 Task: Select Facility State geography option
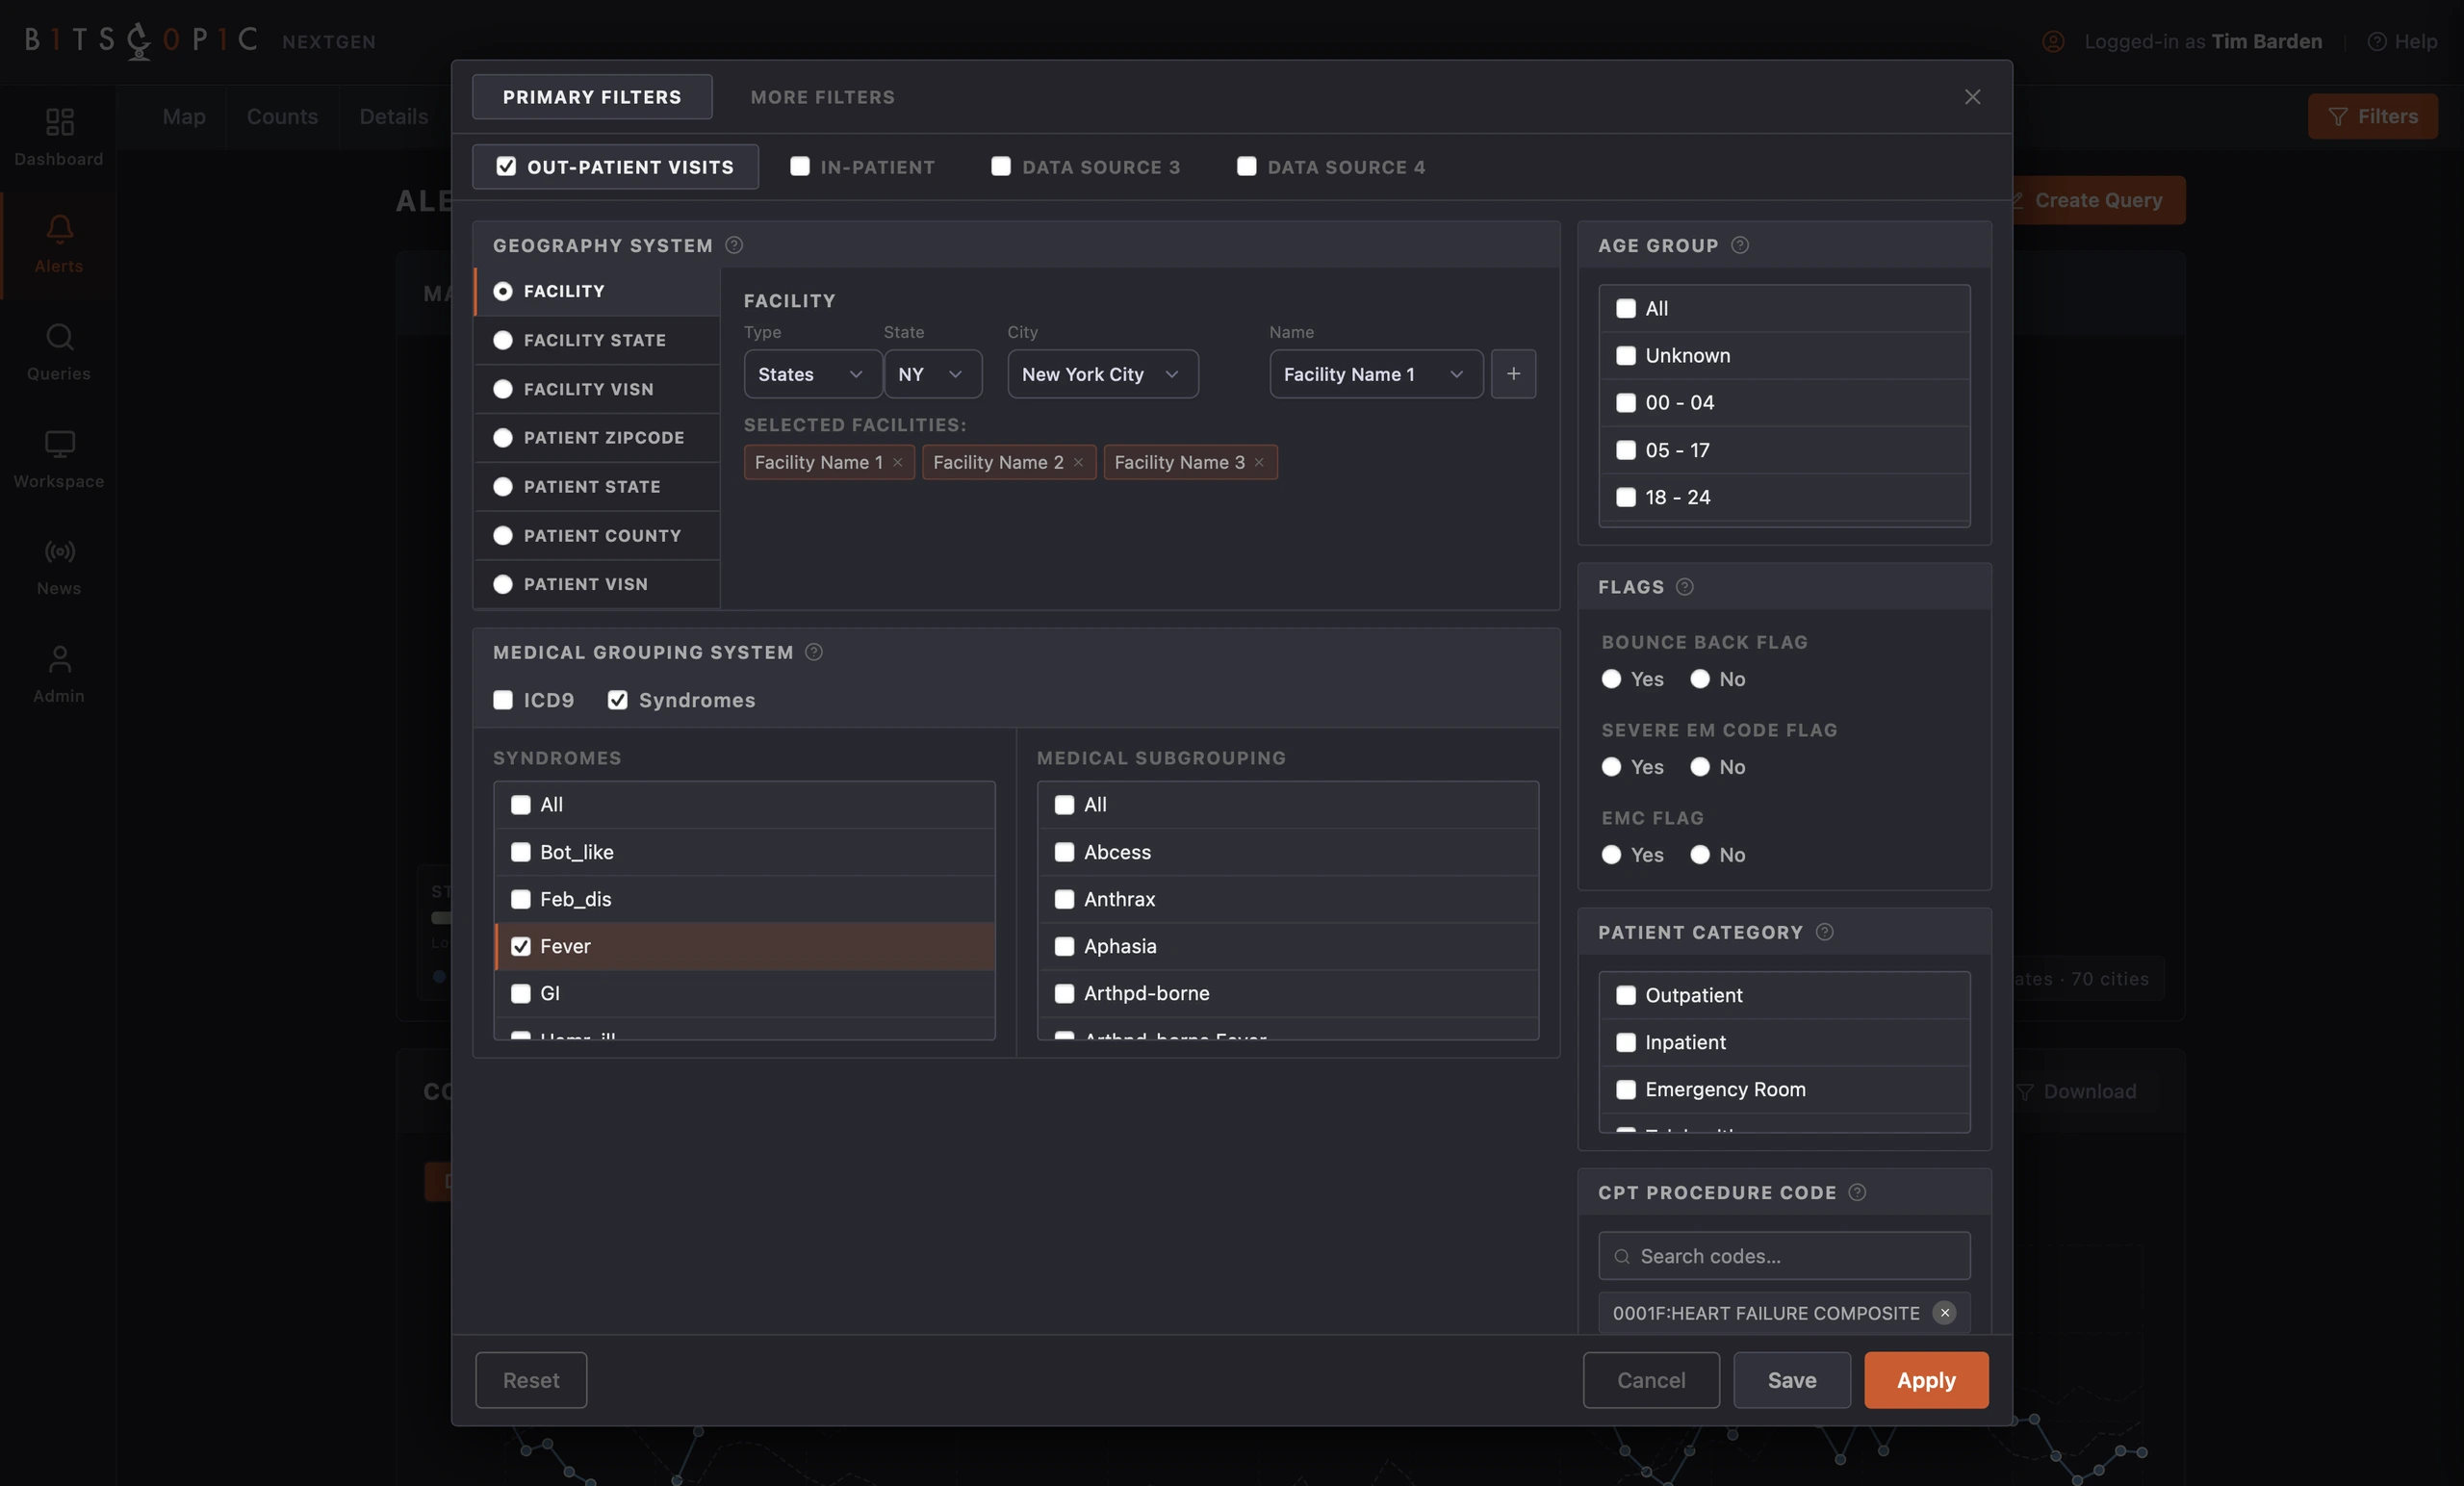pyautogui.click(x=503, y=340)
